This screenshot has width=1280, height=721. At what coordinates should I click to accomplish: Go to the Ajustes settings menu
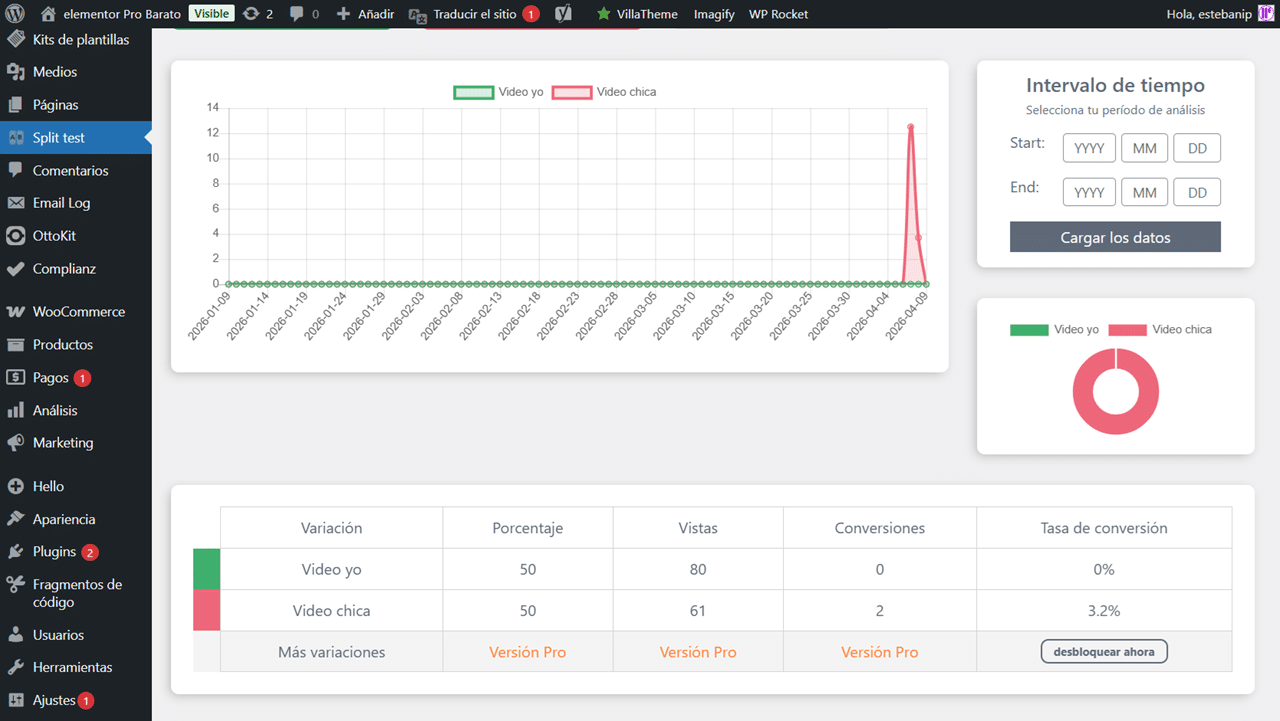(54, 700)
